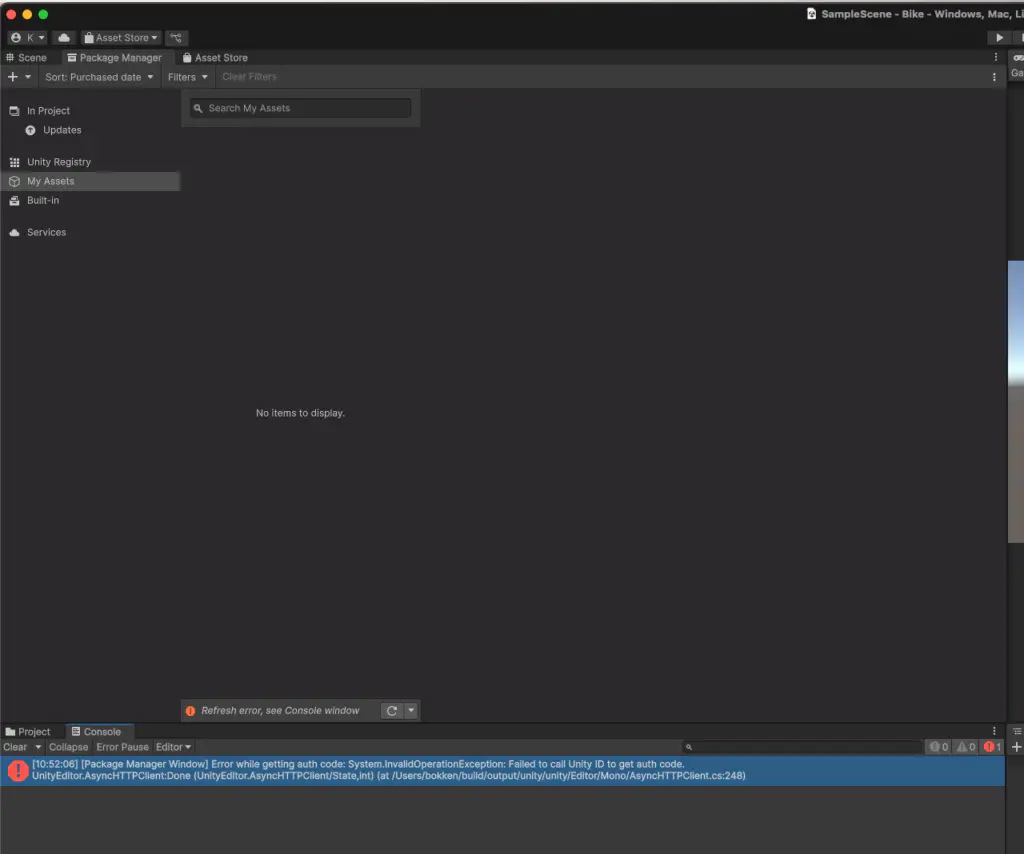Image resolution: width=1024 pixels, height=854 pixels.
Task: Click the error icon in the console message
Action: pyautogui.click(x=18, y=770)
